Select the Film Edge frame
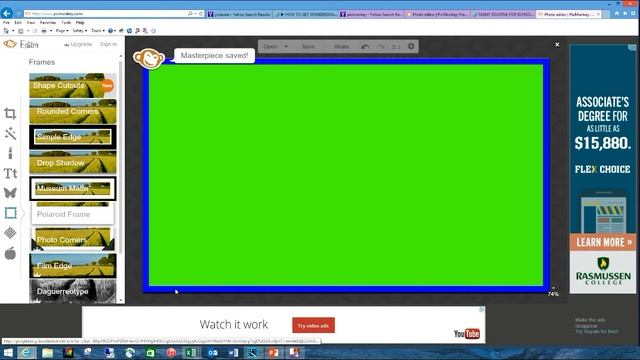The height and width of the screenshot is (360, 640). tap(73, 265)
